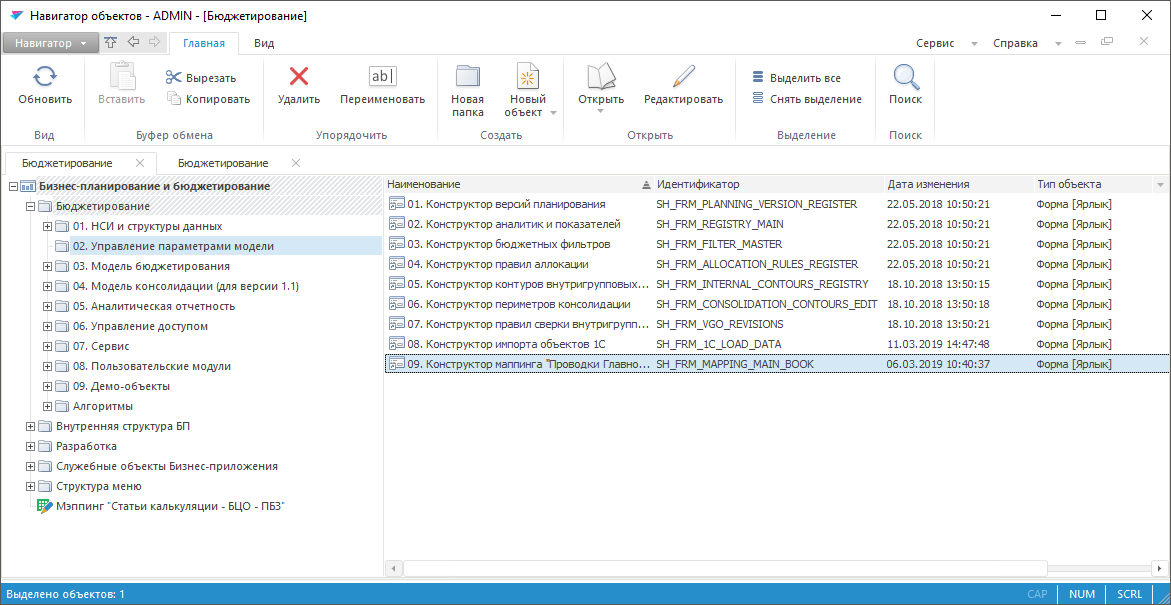The height and width of the screenshot is (605, 1171).
Task: Select 08. Пользовательские модули folder
Action: (x=152, y=367)
